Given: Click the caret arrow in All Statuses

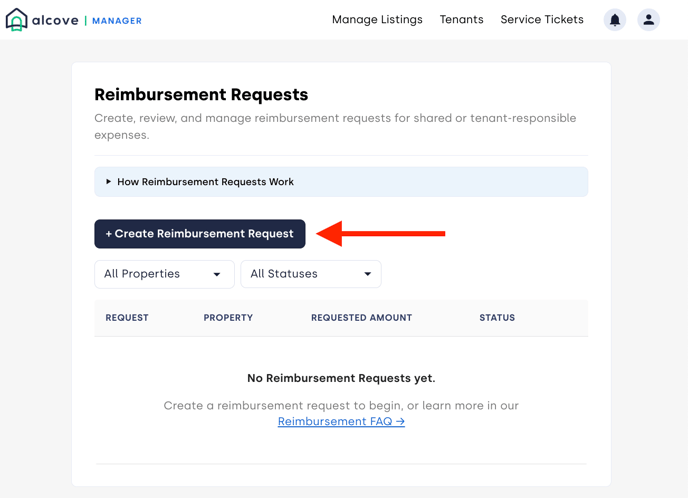Looking at the screenshot, I should point(368,274).
